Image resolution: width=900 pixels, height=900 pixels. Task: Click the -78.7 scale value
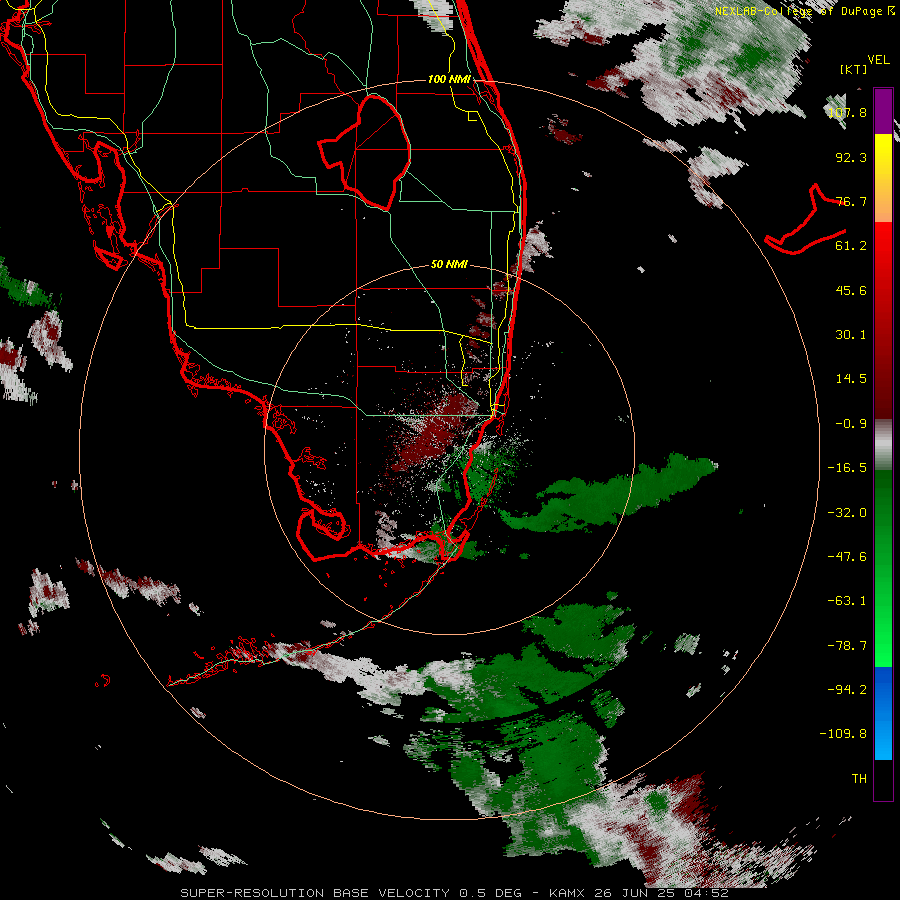pos(847,646)
